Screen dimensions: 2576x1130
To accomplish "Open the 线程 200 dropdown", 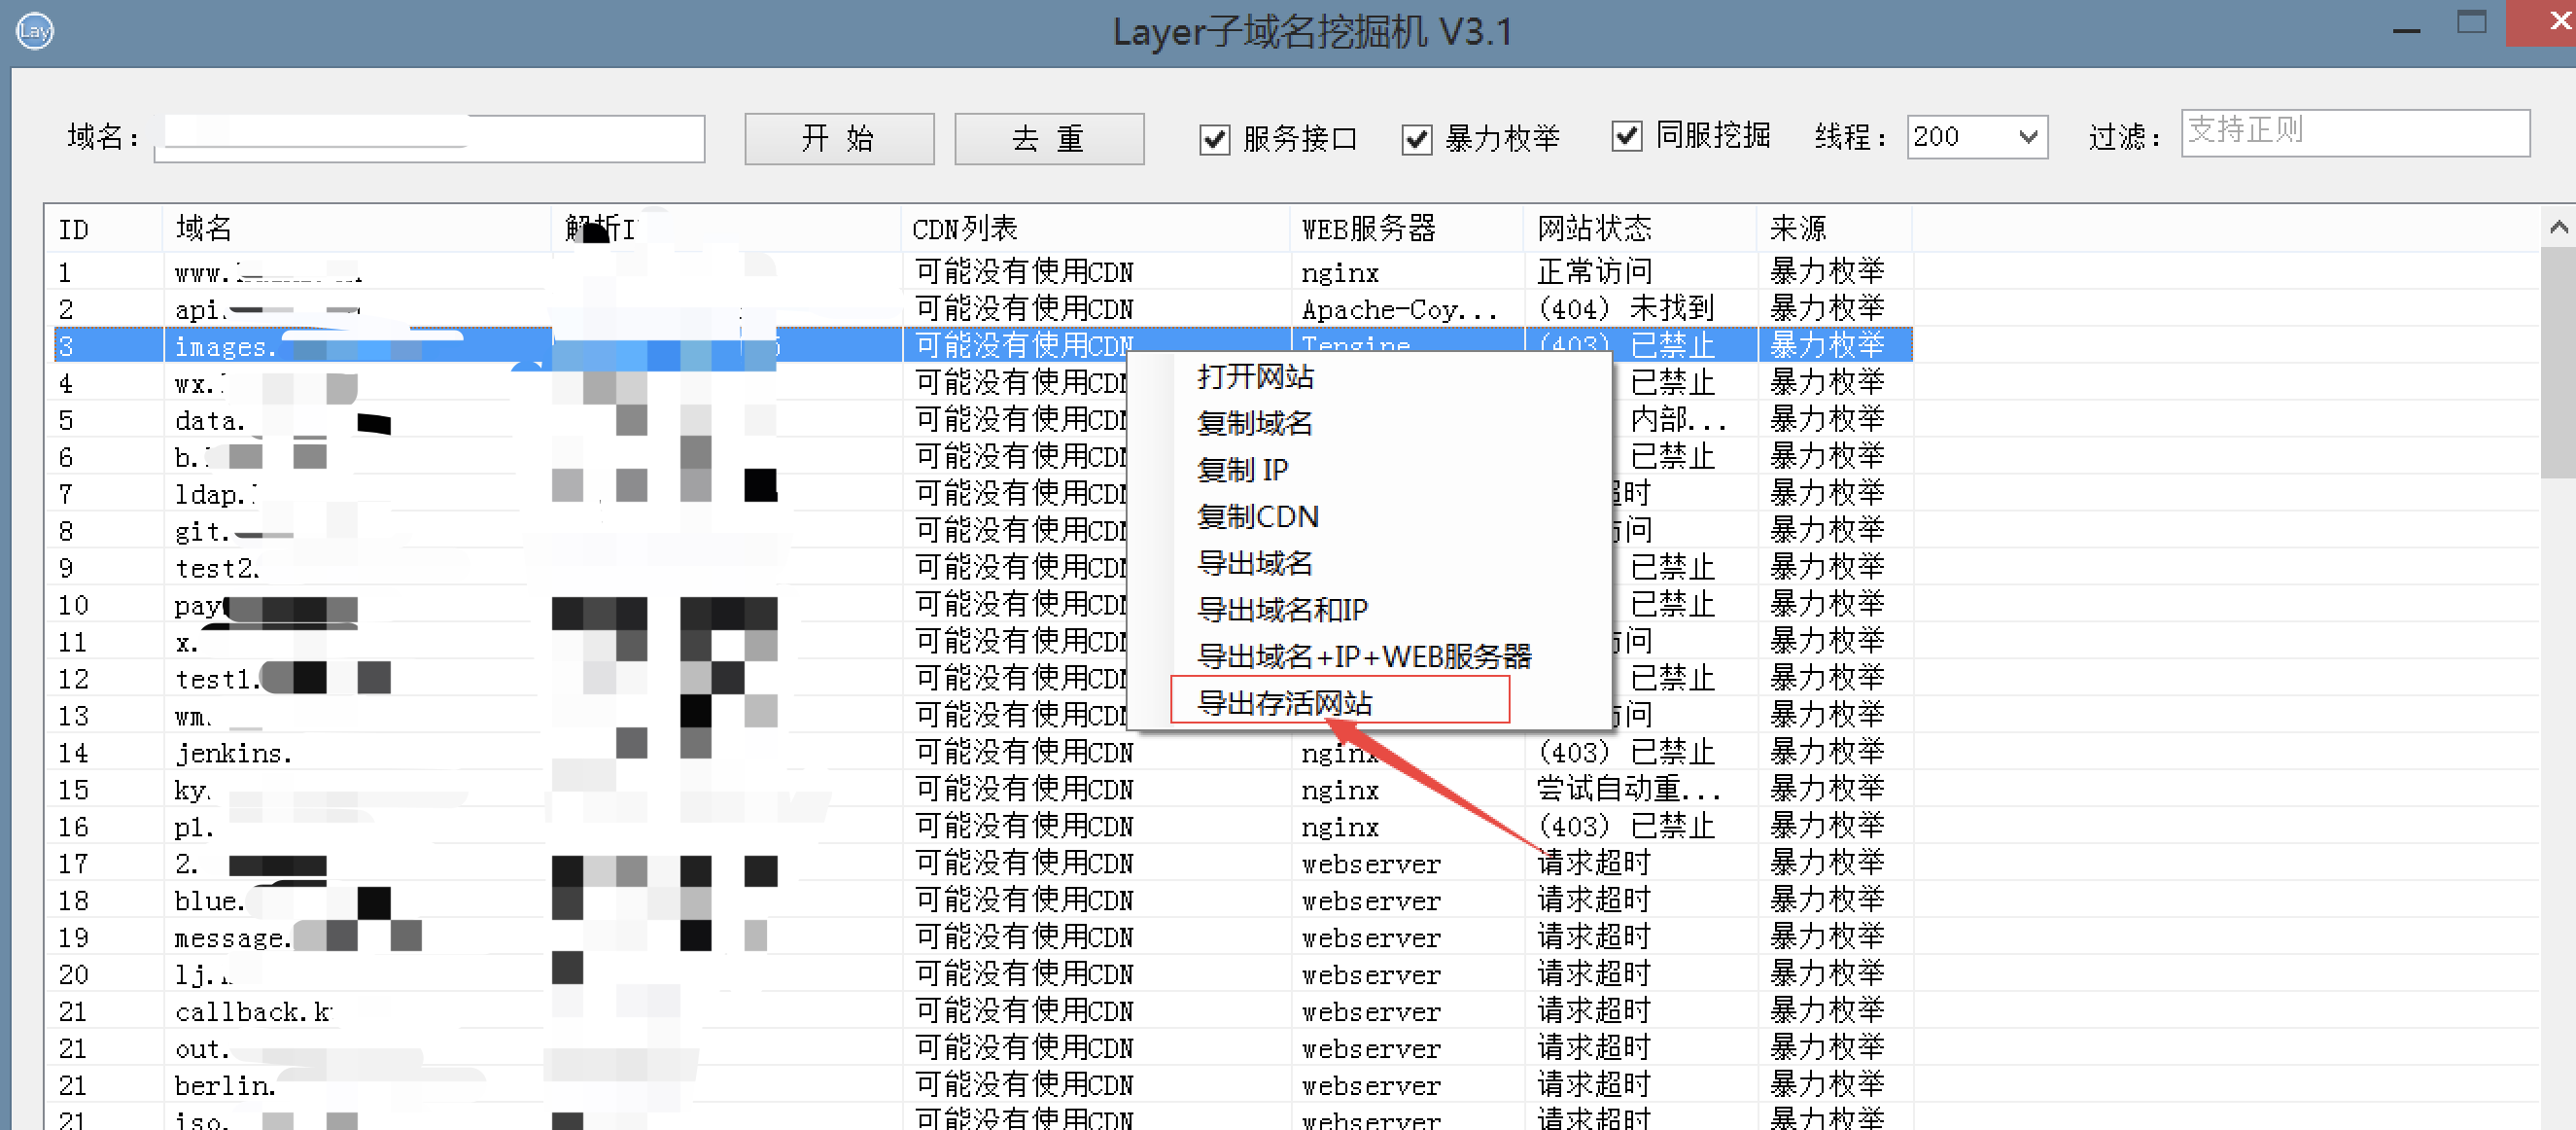I will [x=2028, y=137].
